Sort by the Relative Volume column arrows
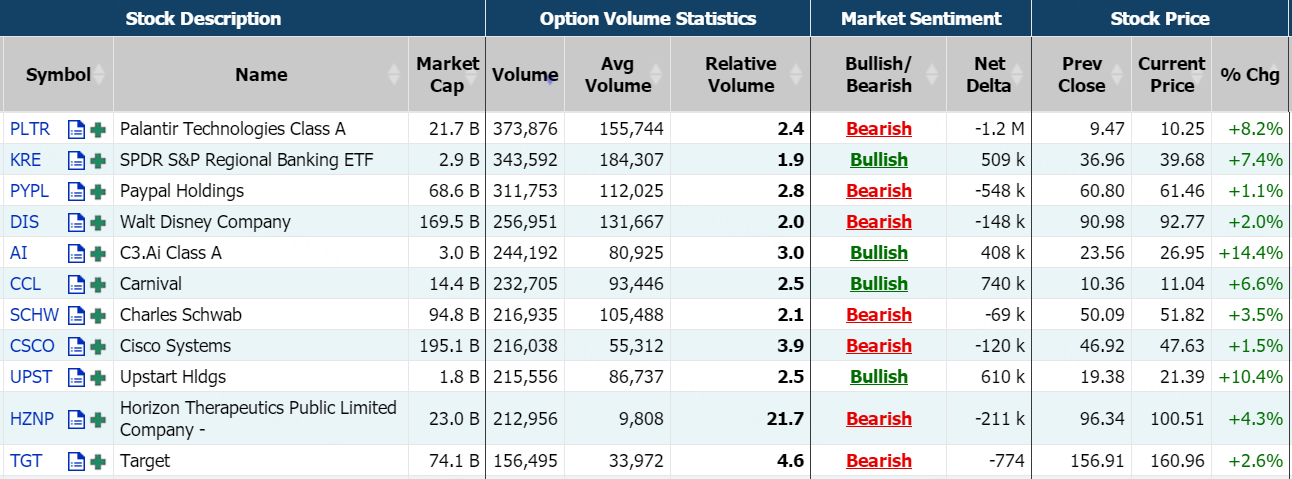1292x479 pixels. tap(797, 75)
